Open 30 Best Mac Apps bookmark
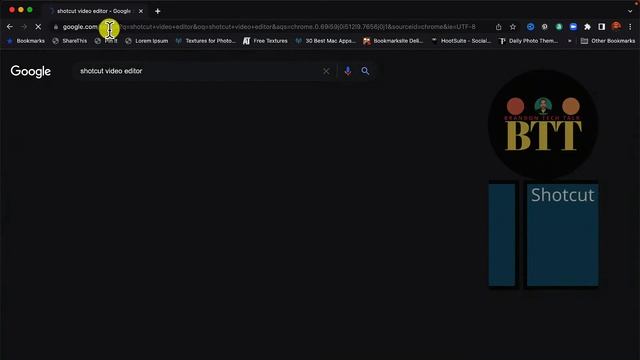Screen dimensions: 640x360 [326, 41]
